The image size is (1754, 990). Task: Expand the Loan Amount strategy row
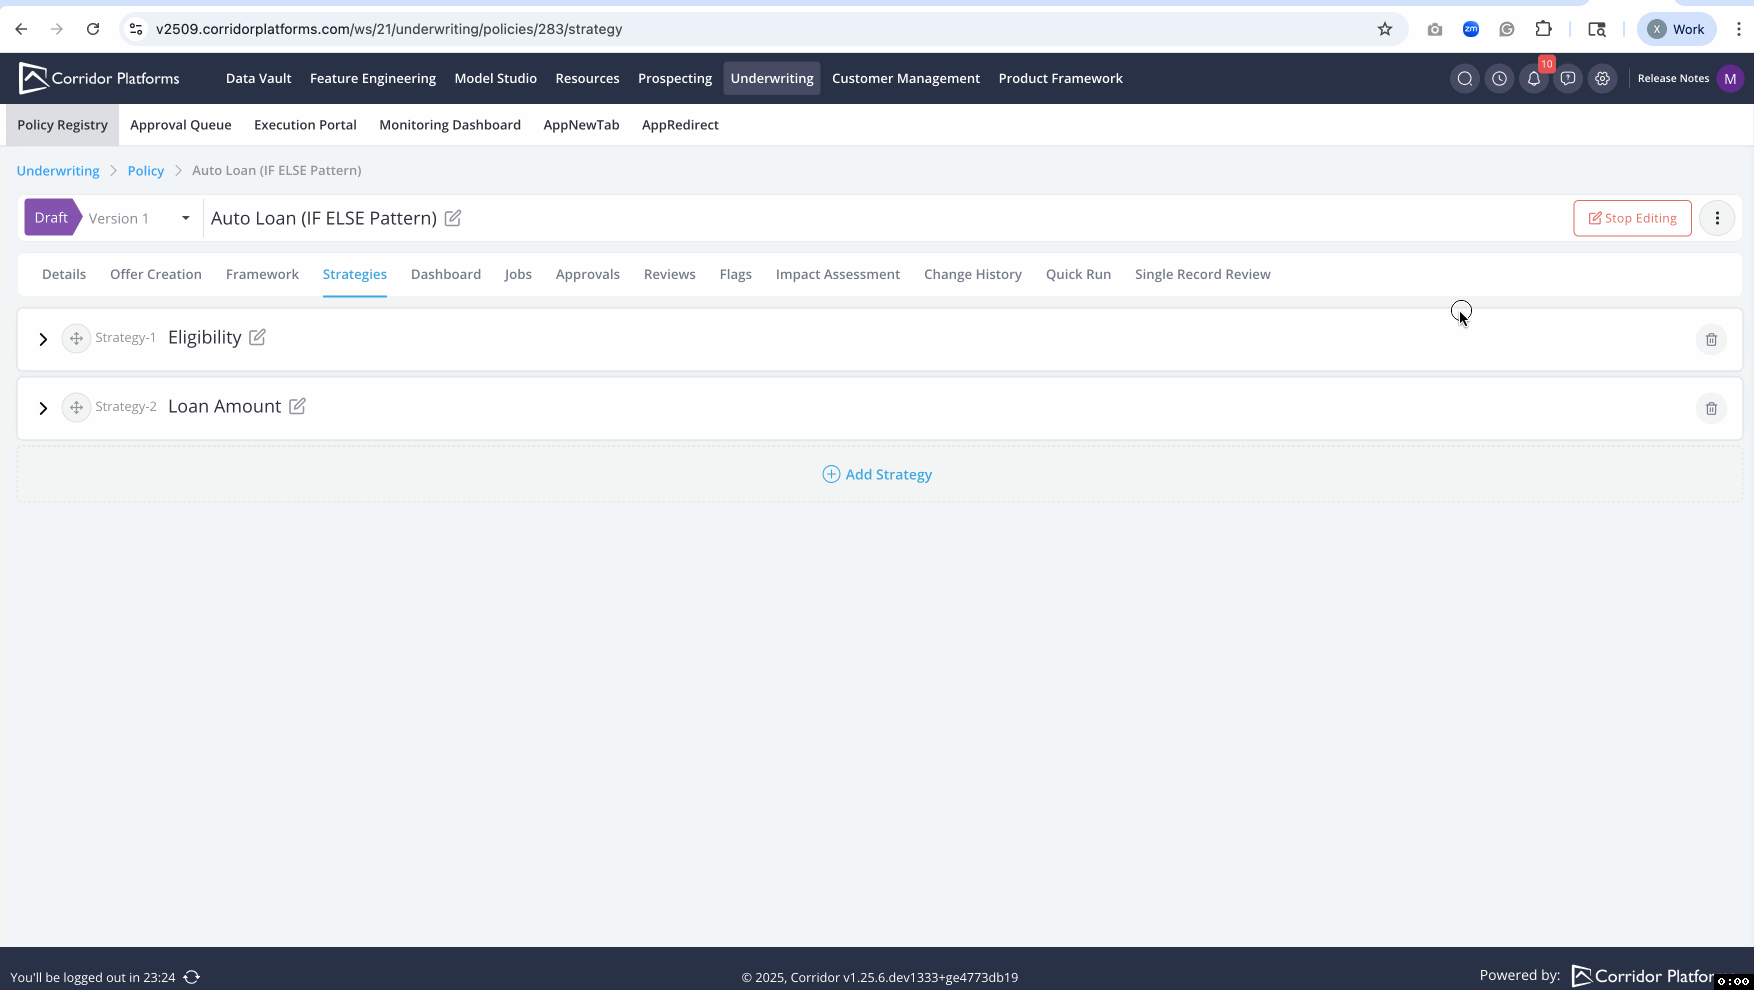click(43, 409)
